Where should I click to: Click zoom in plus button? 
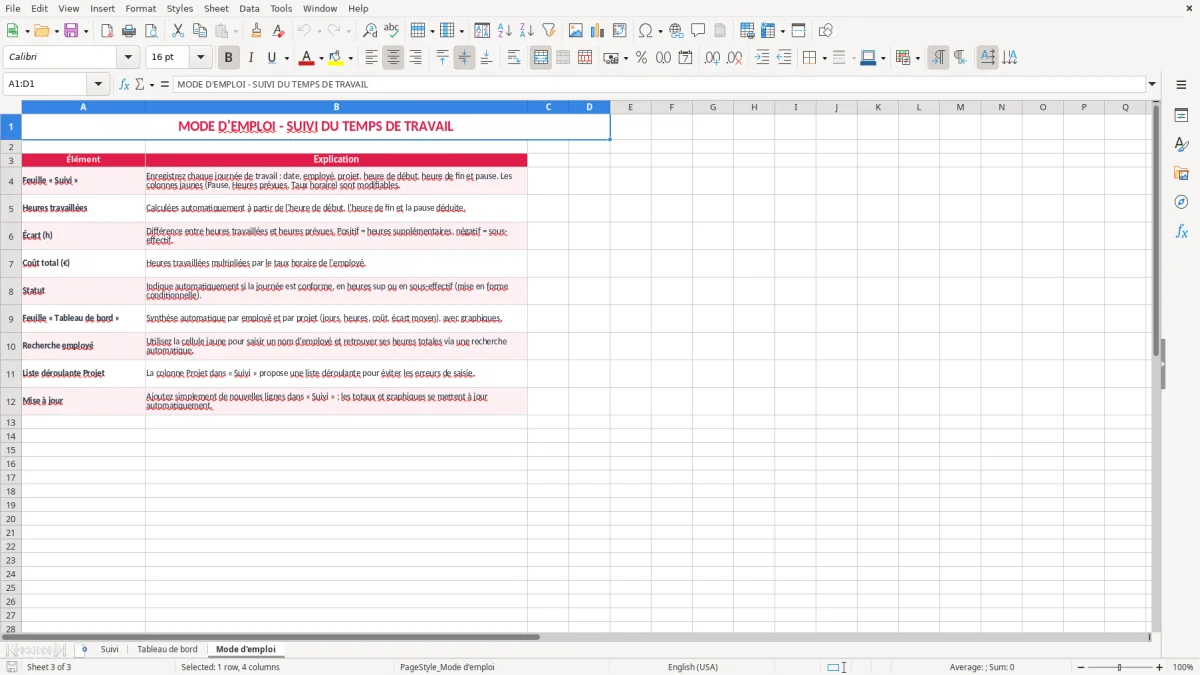pos(1159,667)
